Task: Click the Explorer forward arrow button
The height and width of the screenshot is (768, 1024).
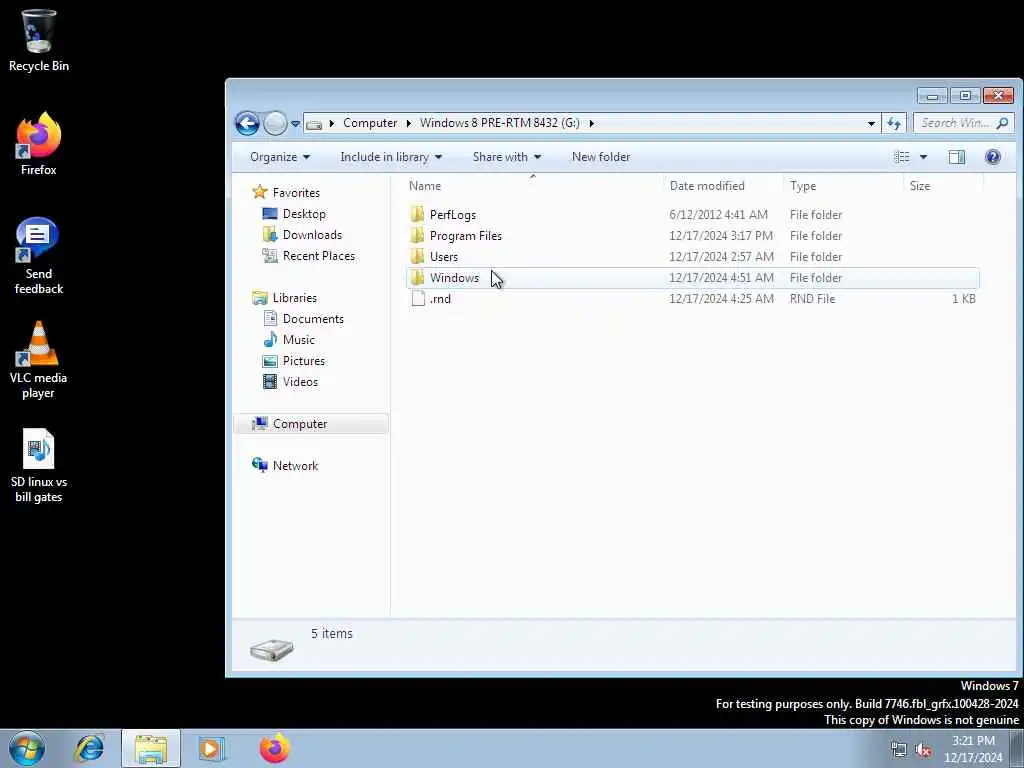Action: 275,123
